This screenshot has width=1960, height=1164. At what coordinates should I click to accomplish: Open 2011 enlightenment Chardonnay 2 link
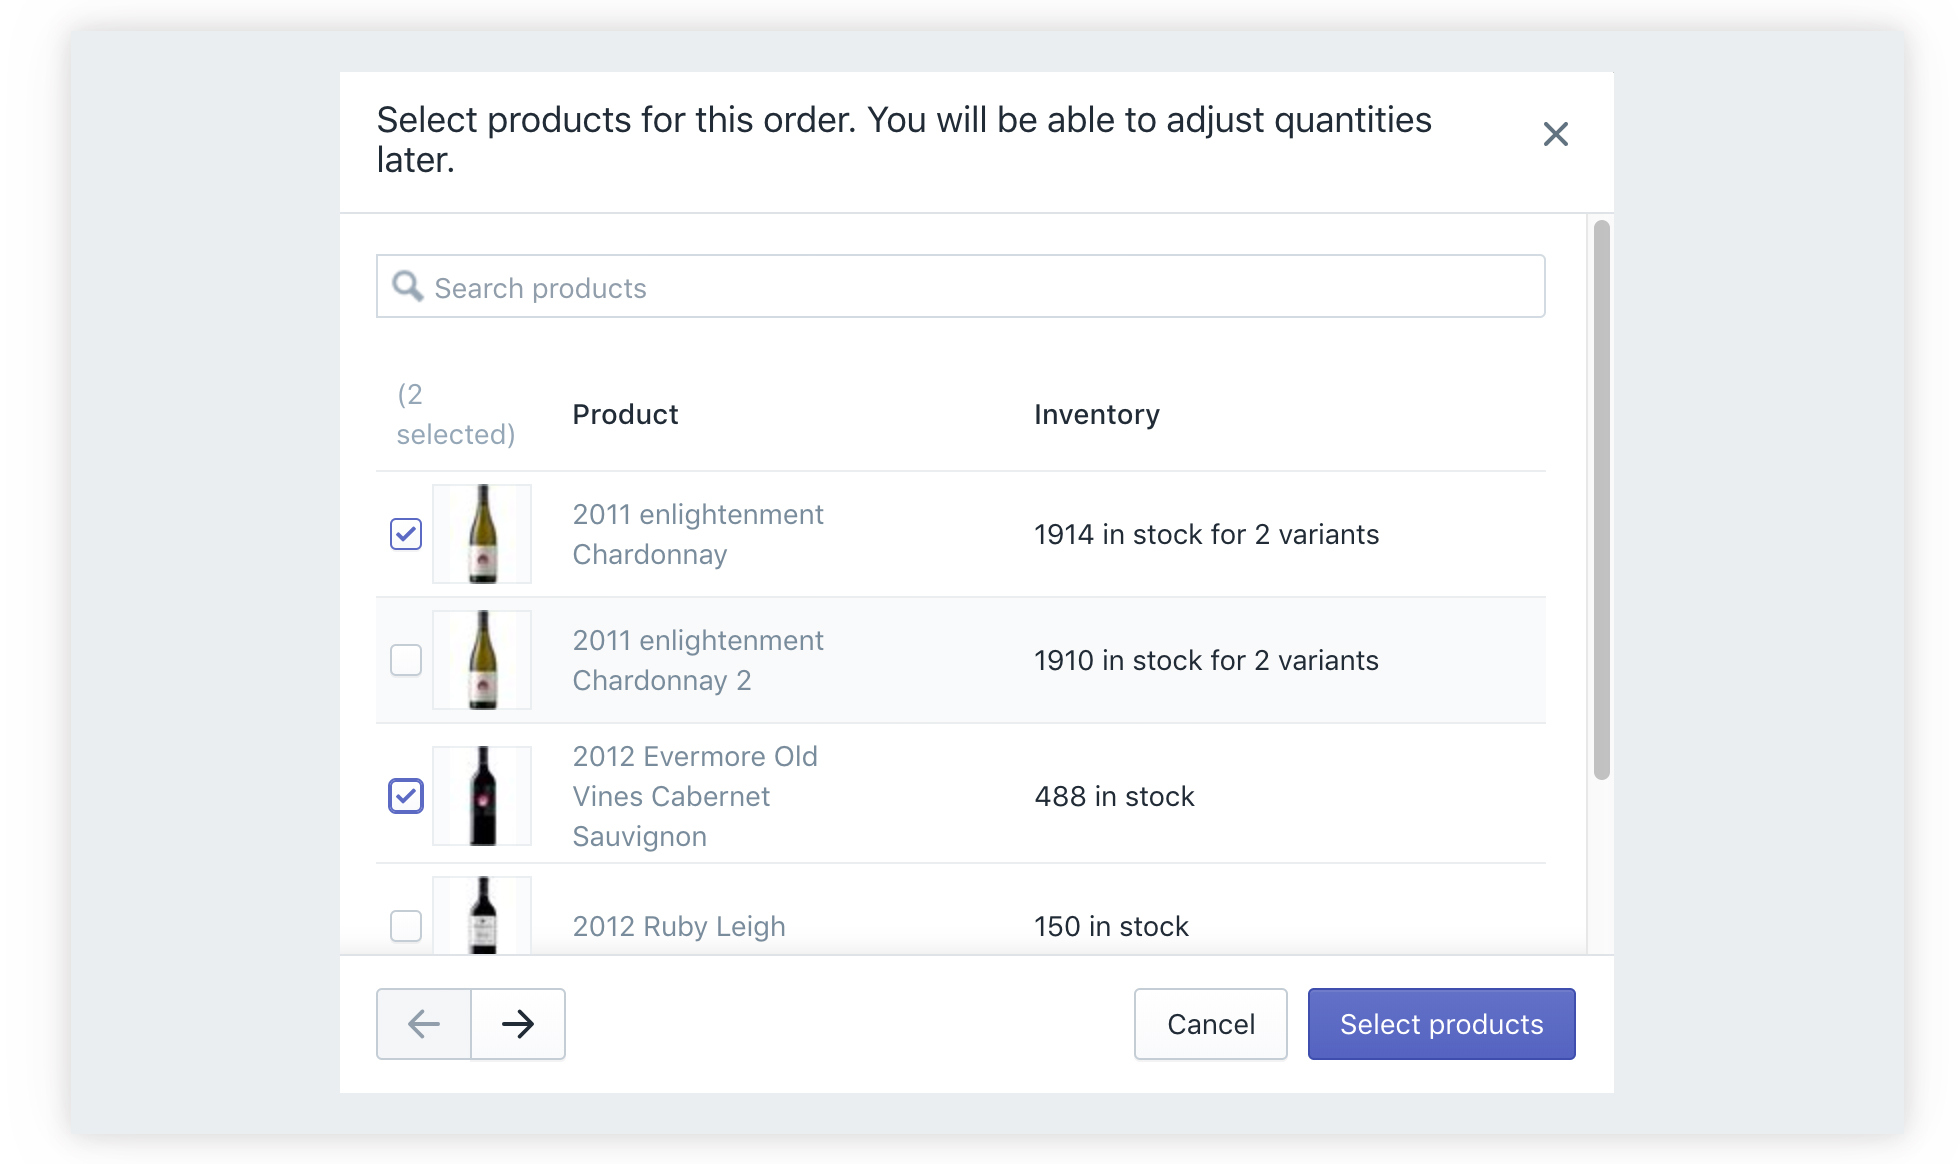(698, 660)
